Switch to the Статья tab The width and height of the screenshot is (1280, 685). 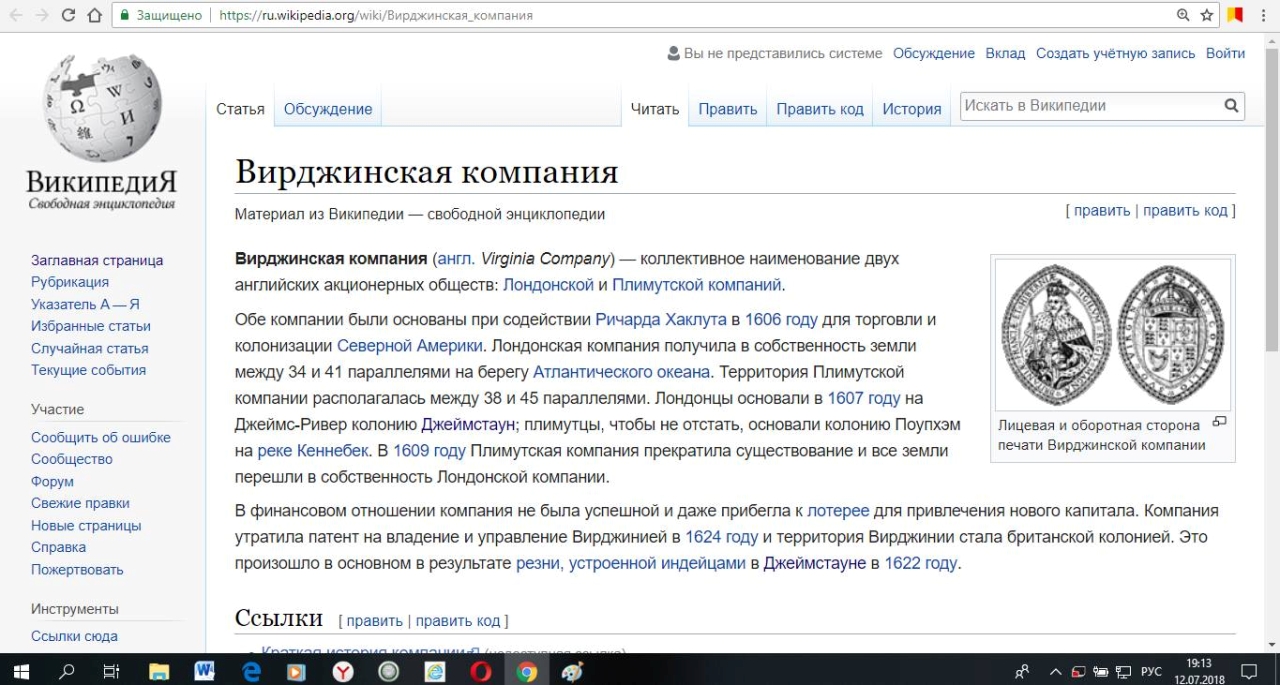tap(240, 109)
